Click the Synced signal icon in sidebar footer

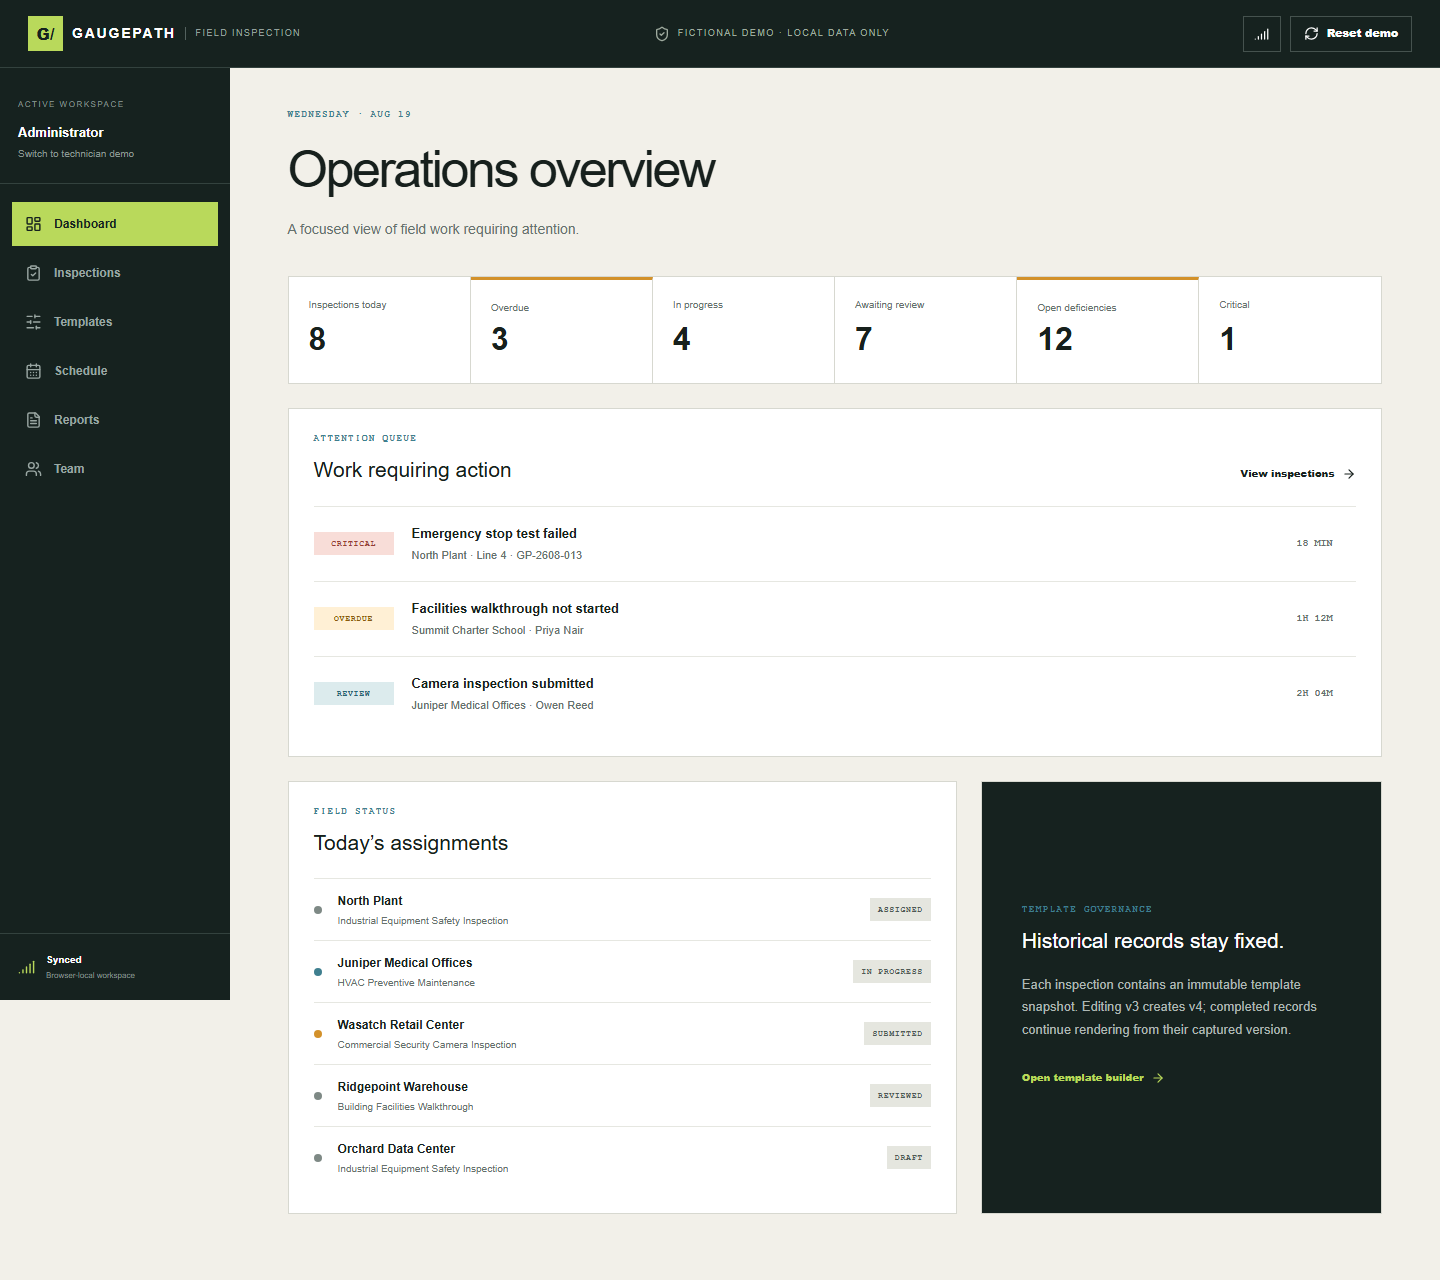click(x=27, y=967)
